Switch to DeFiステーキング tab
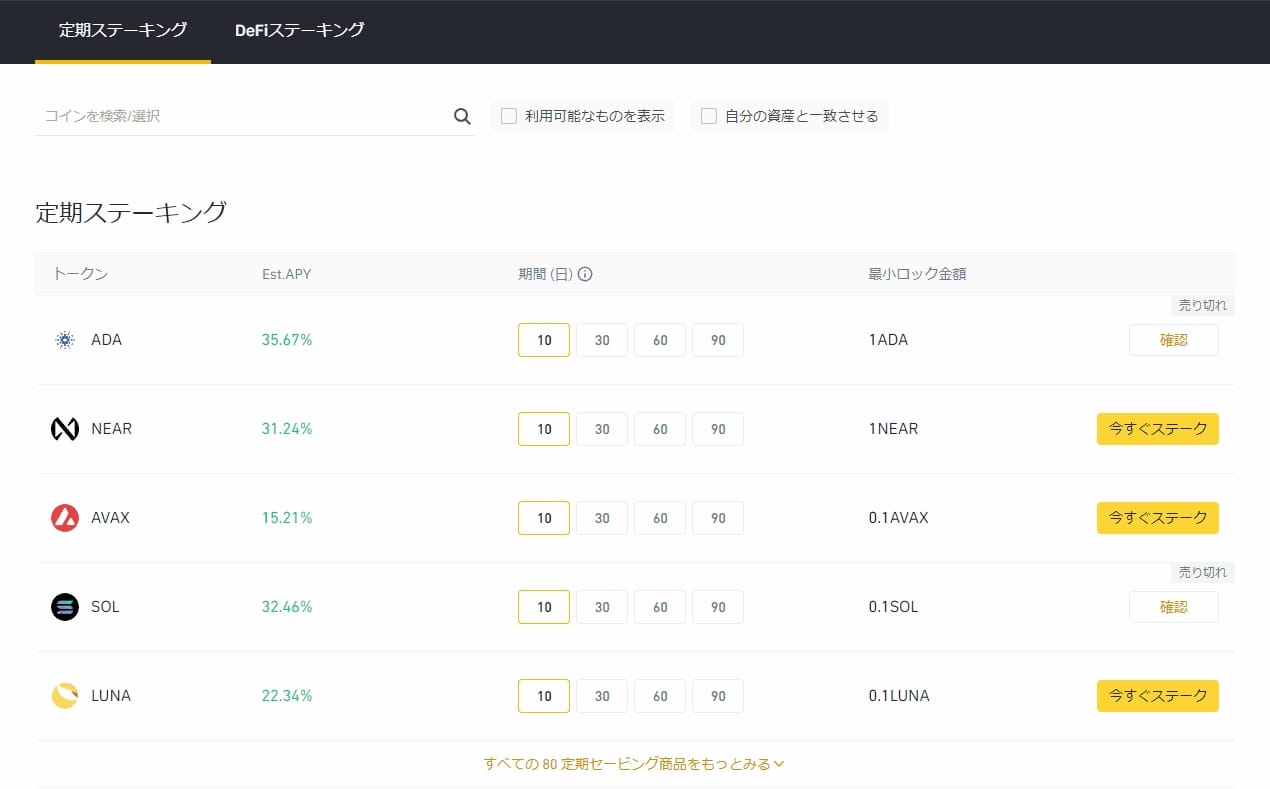Image resolution: width=1270 pixels, height=789 pixels. (x=299, y=30)
